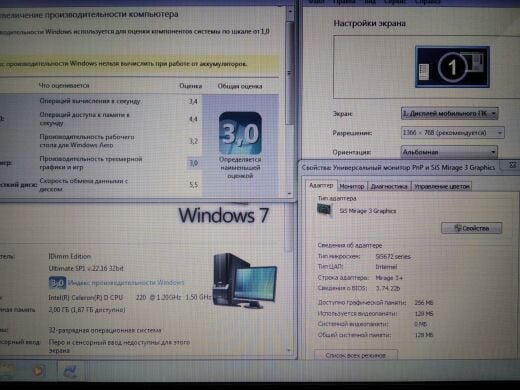Click the Список всех режимов button
The width and height of the screenshot is (520, 390).
tap(356, 355)
